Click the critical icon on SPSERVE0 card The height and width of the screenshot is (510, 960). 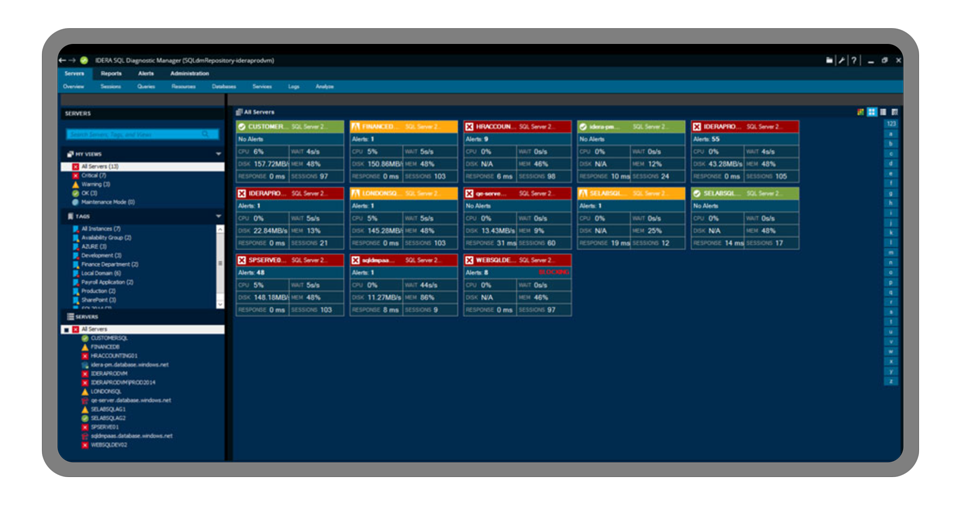(x=242, y=260)
